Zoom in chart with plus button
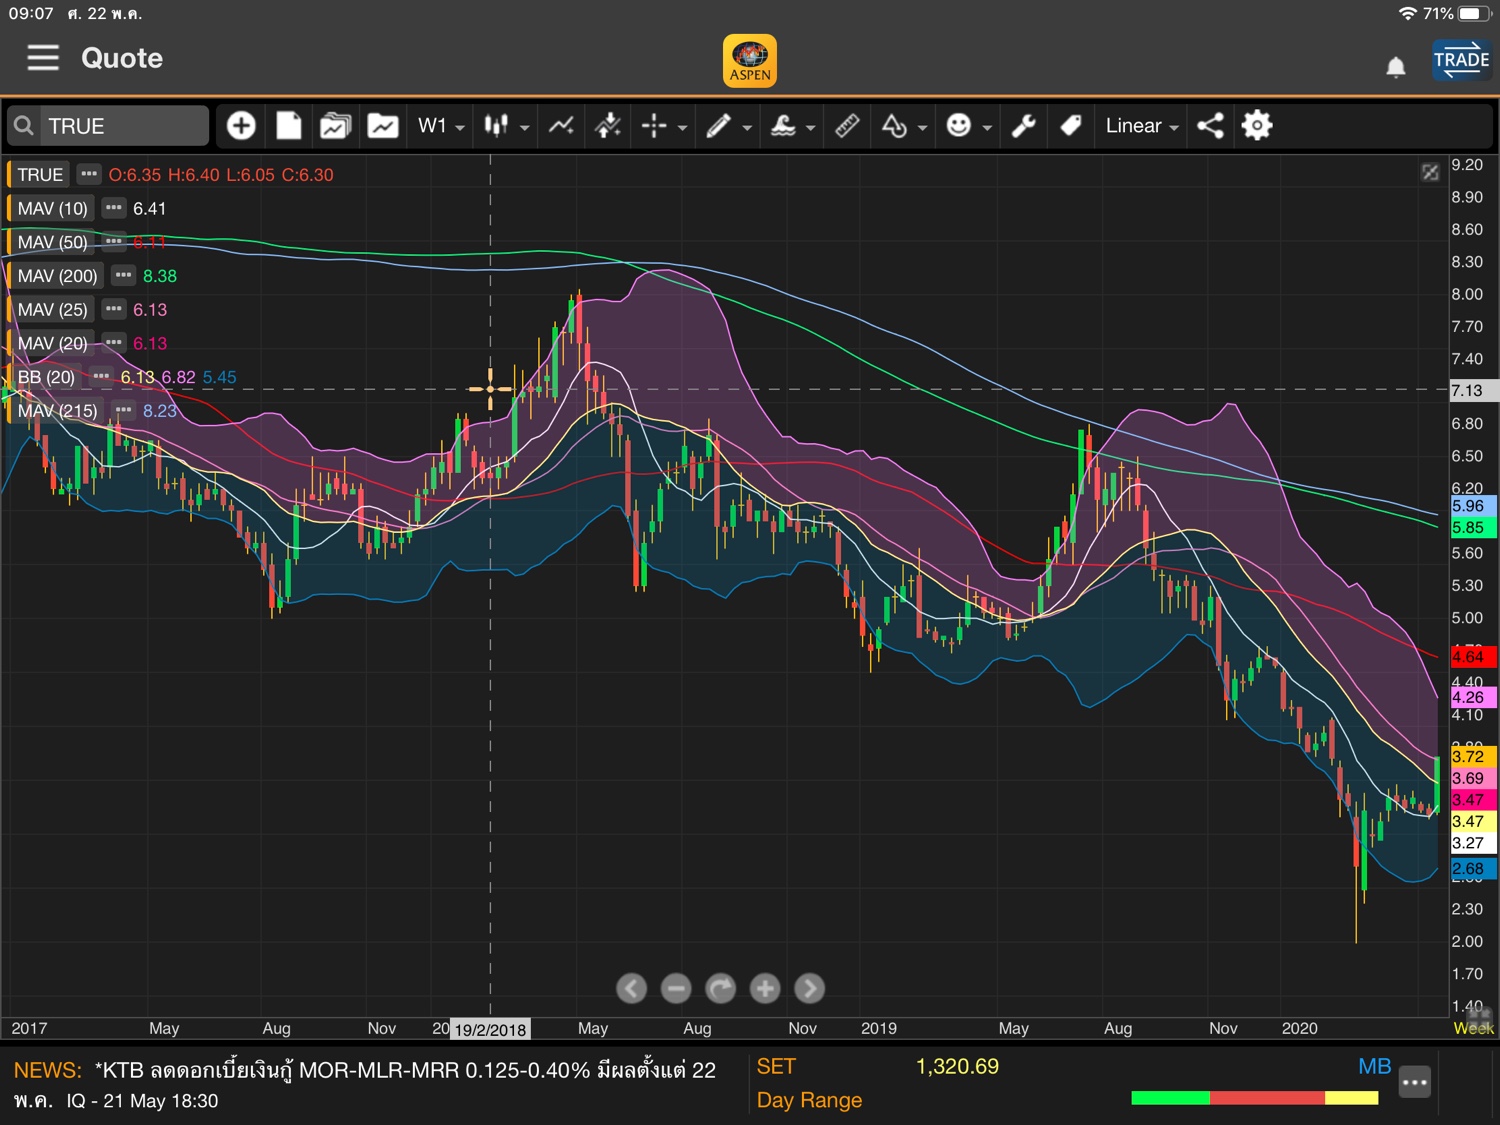 [x=765, y=989]
